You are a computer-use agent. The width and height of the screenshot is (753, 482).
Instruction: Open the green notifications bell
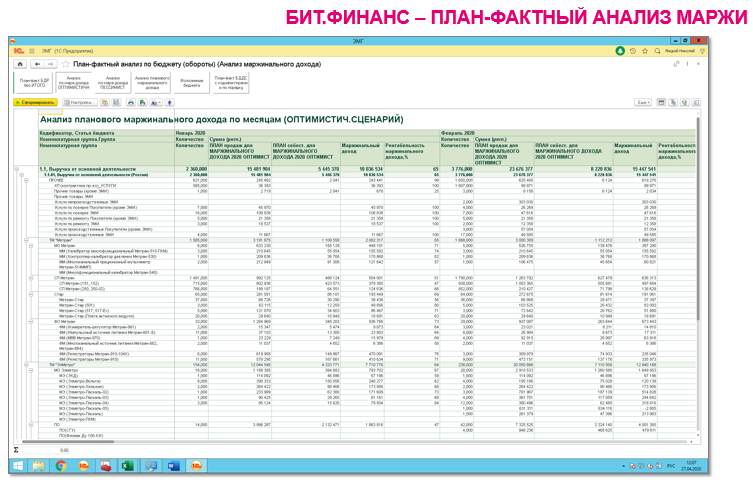(x=620, y=51)
